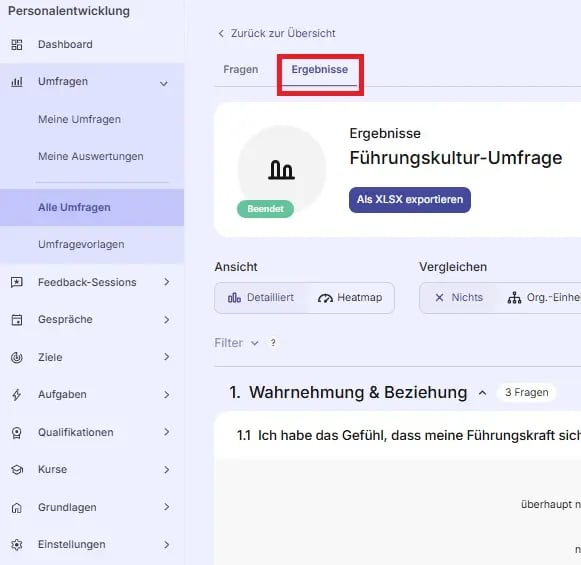Open Dashboard from sidebar
The image size is (581, 565).
pyautogui.click(x=66, y=44)
